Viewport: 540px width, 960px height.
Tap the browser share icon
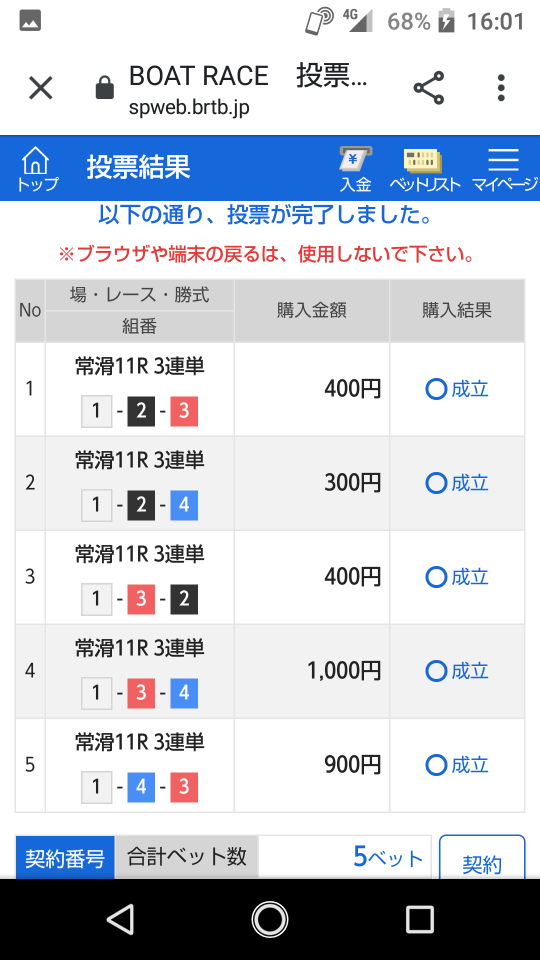click(x=429, y=88)
